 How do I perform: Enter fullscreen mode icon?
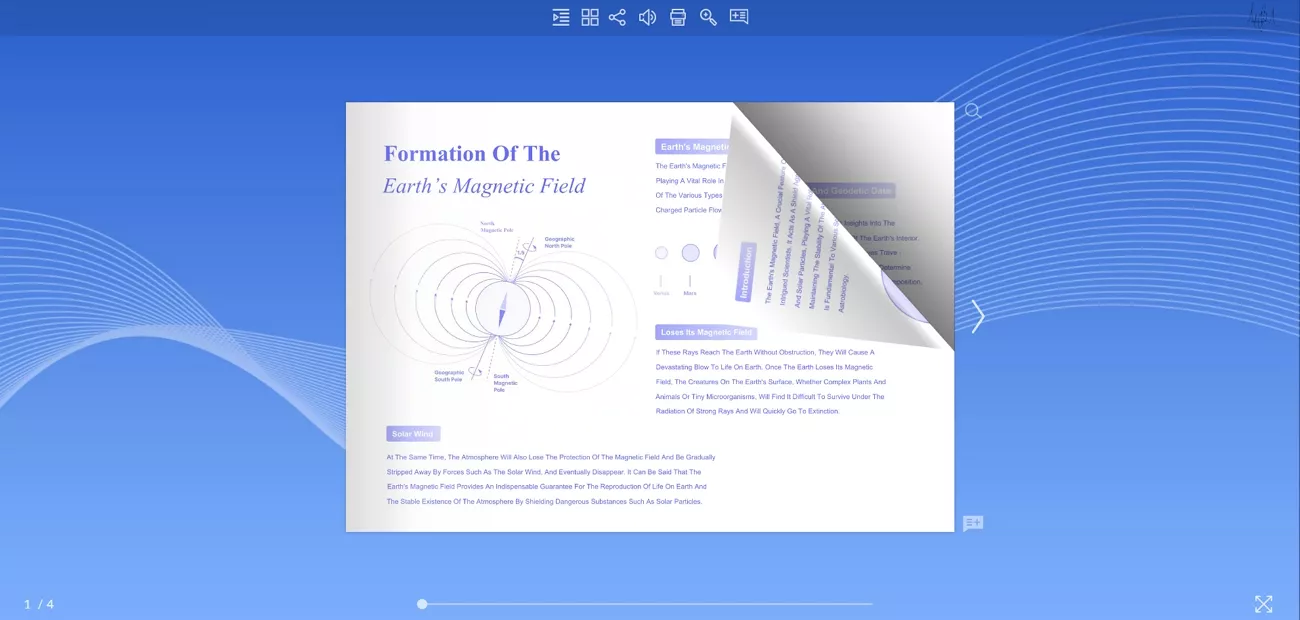click(x=1264, y=604)
